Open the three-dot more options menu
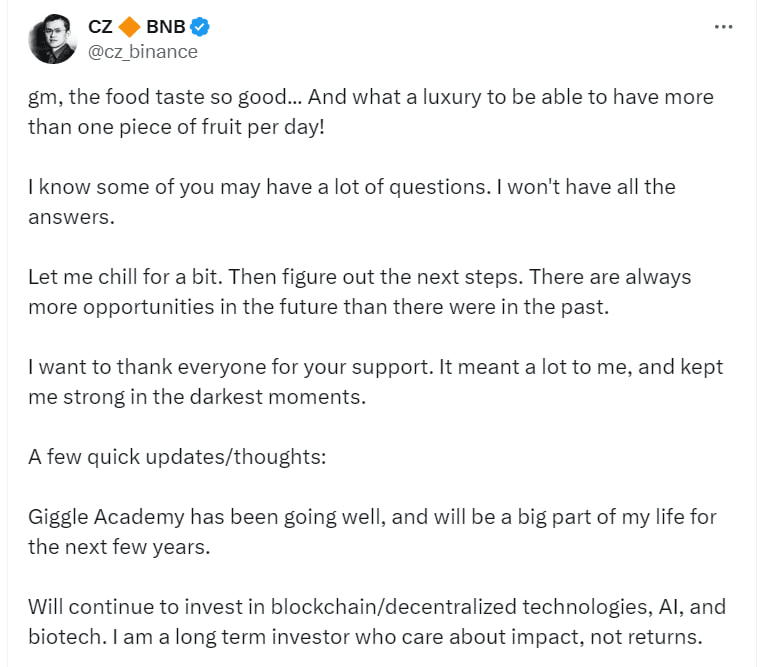The image size is (764, 667). tap(723, 27)
